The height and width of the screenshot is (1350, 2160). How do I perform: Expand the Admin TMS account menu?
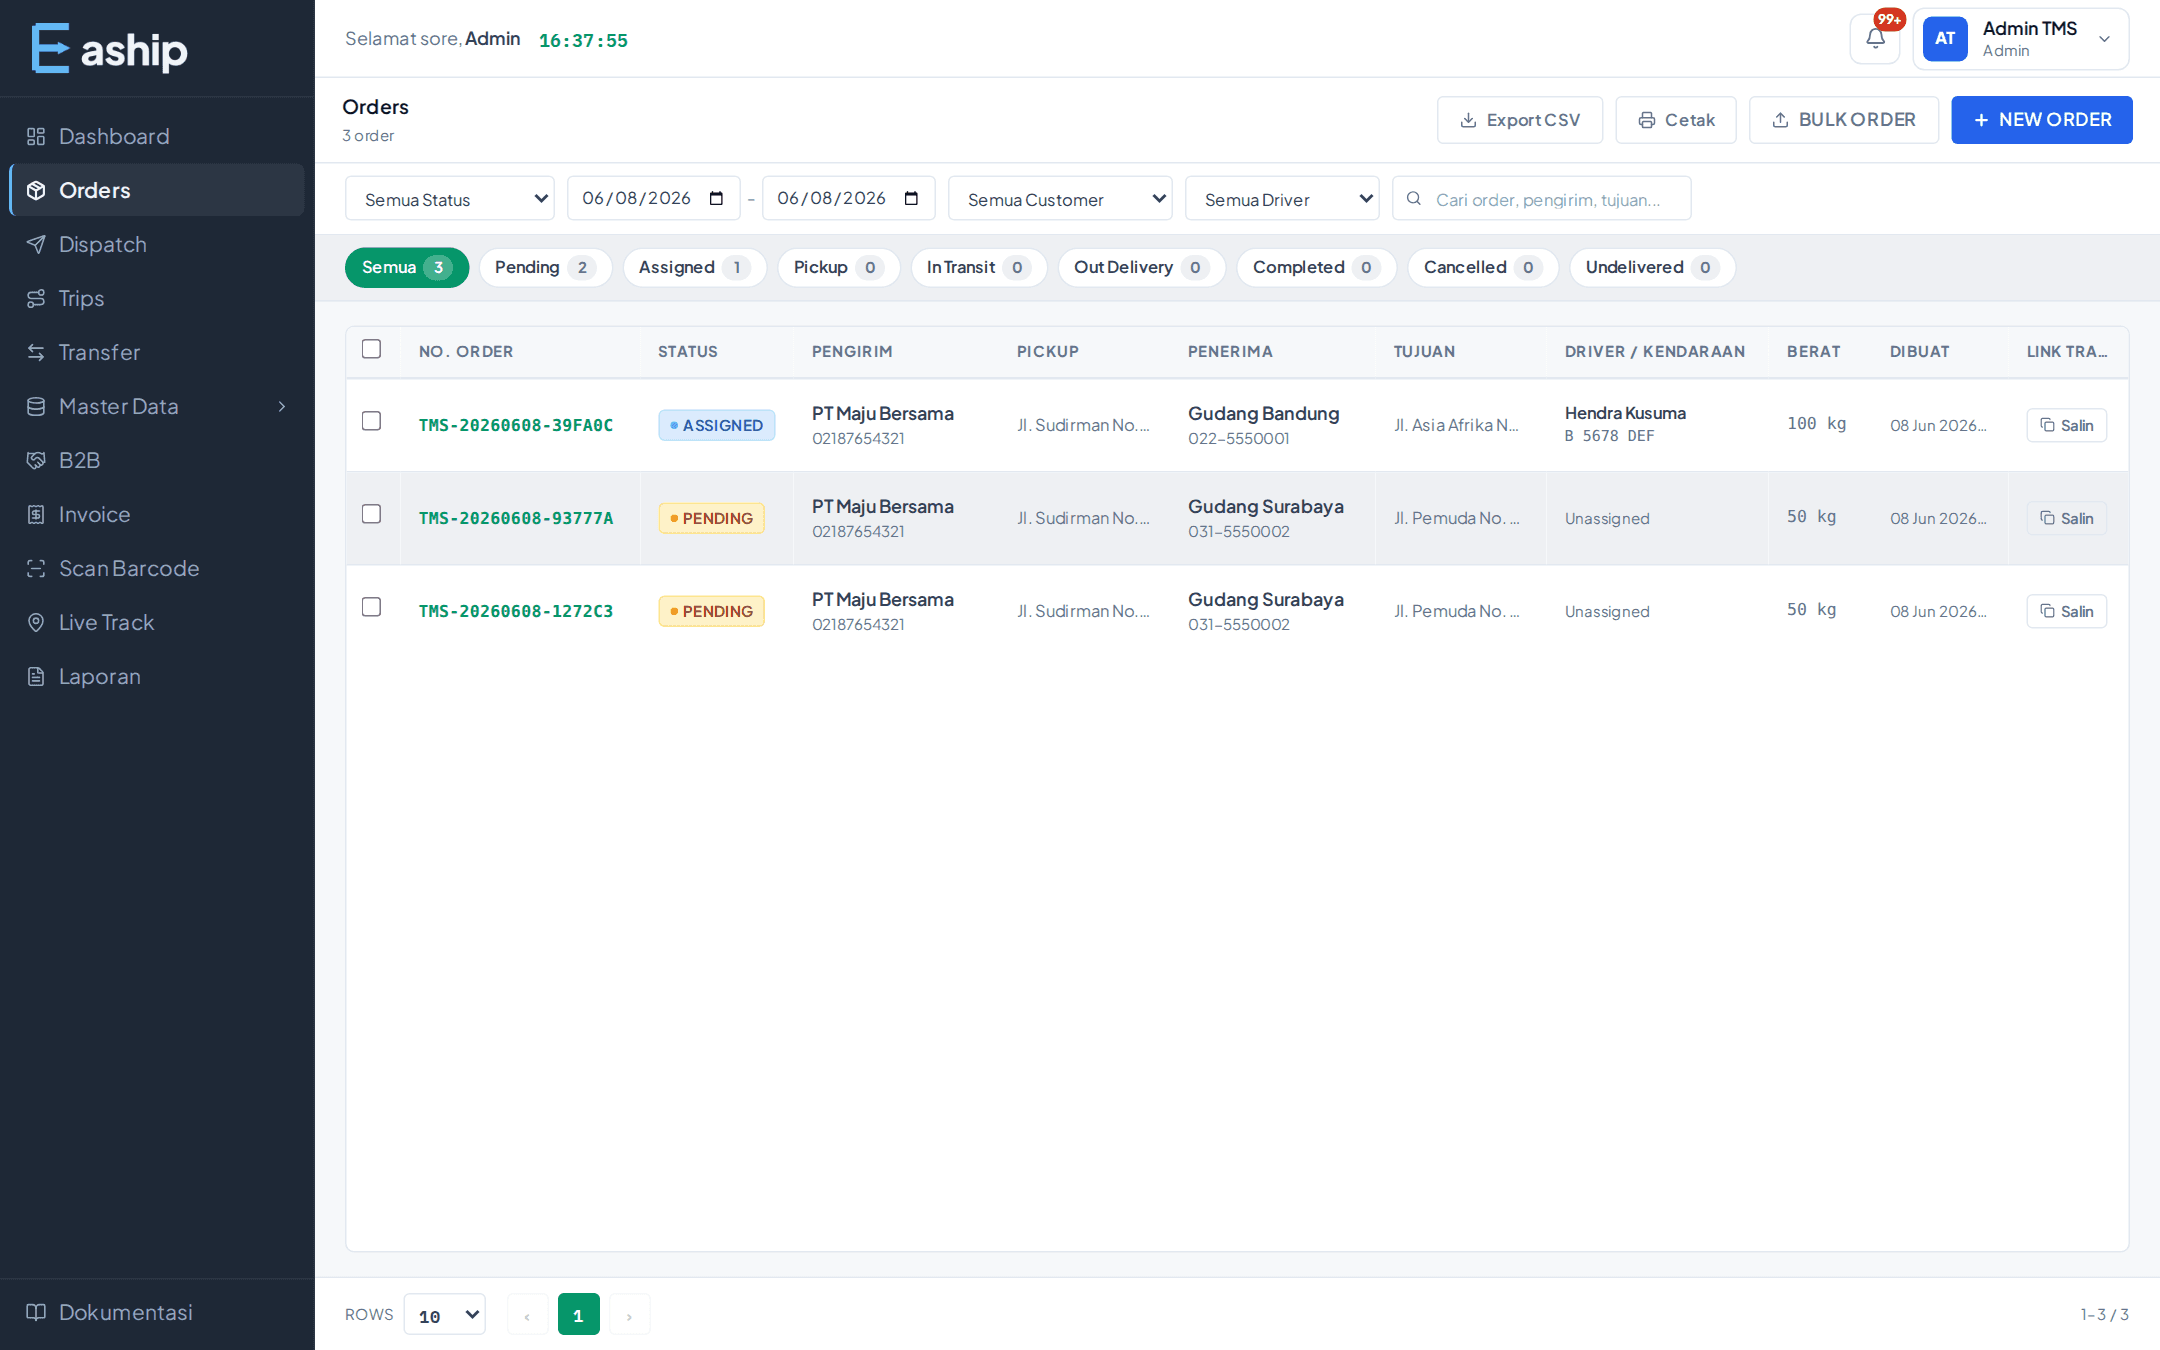coord(2020,39)
